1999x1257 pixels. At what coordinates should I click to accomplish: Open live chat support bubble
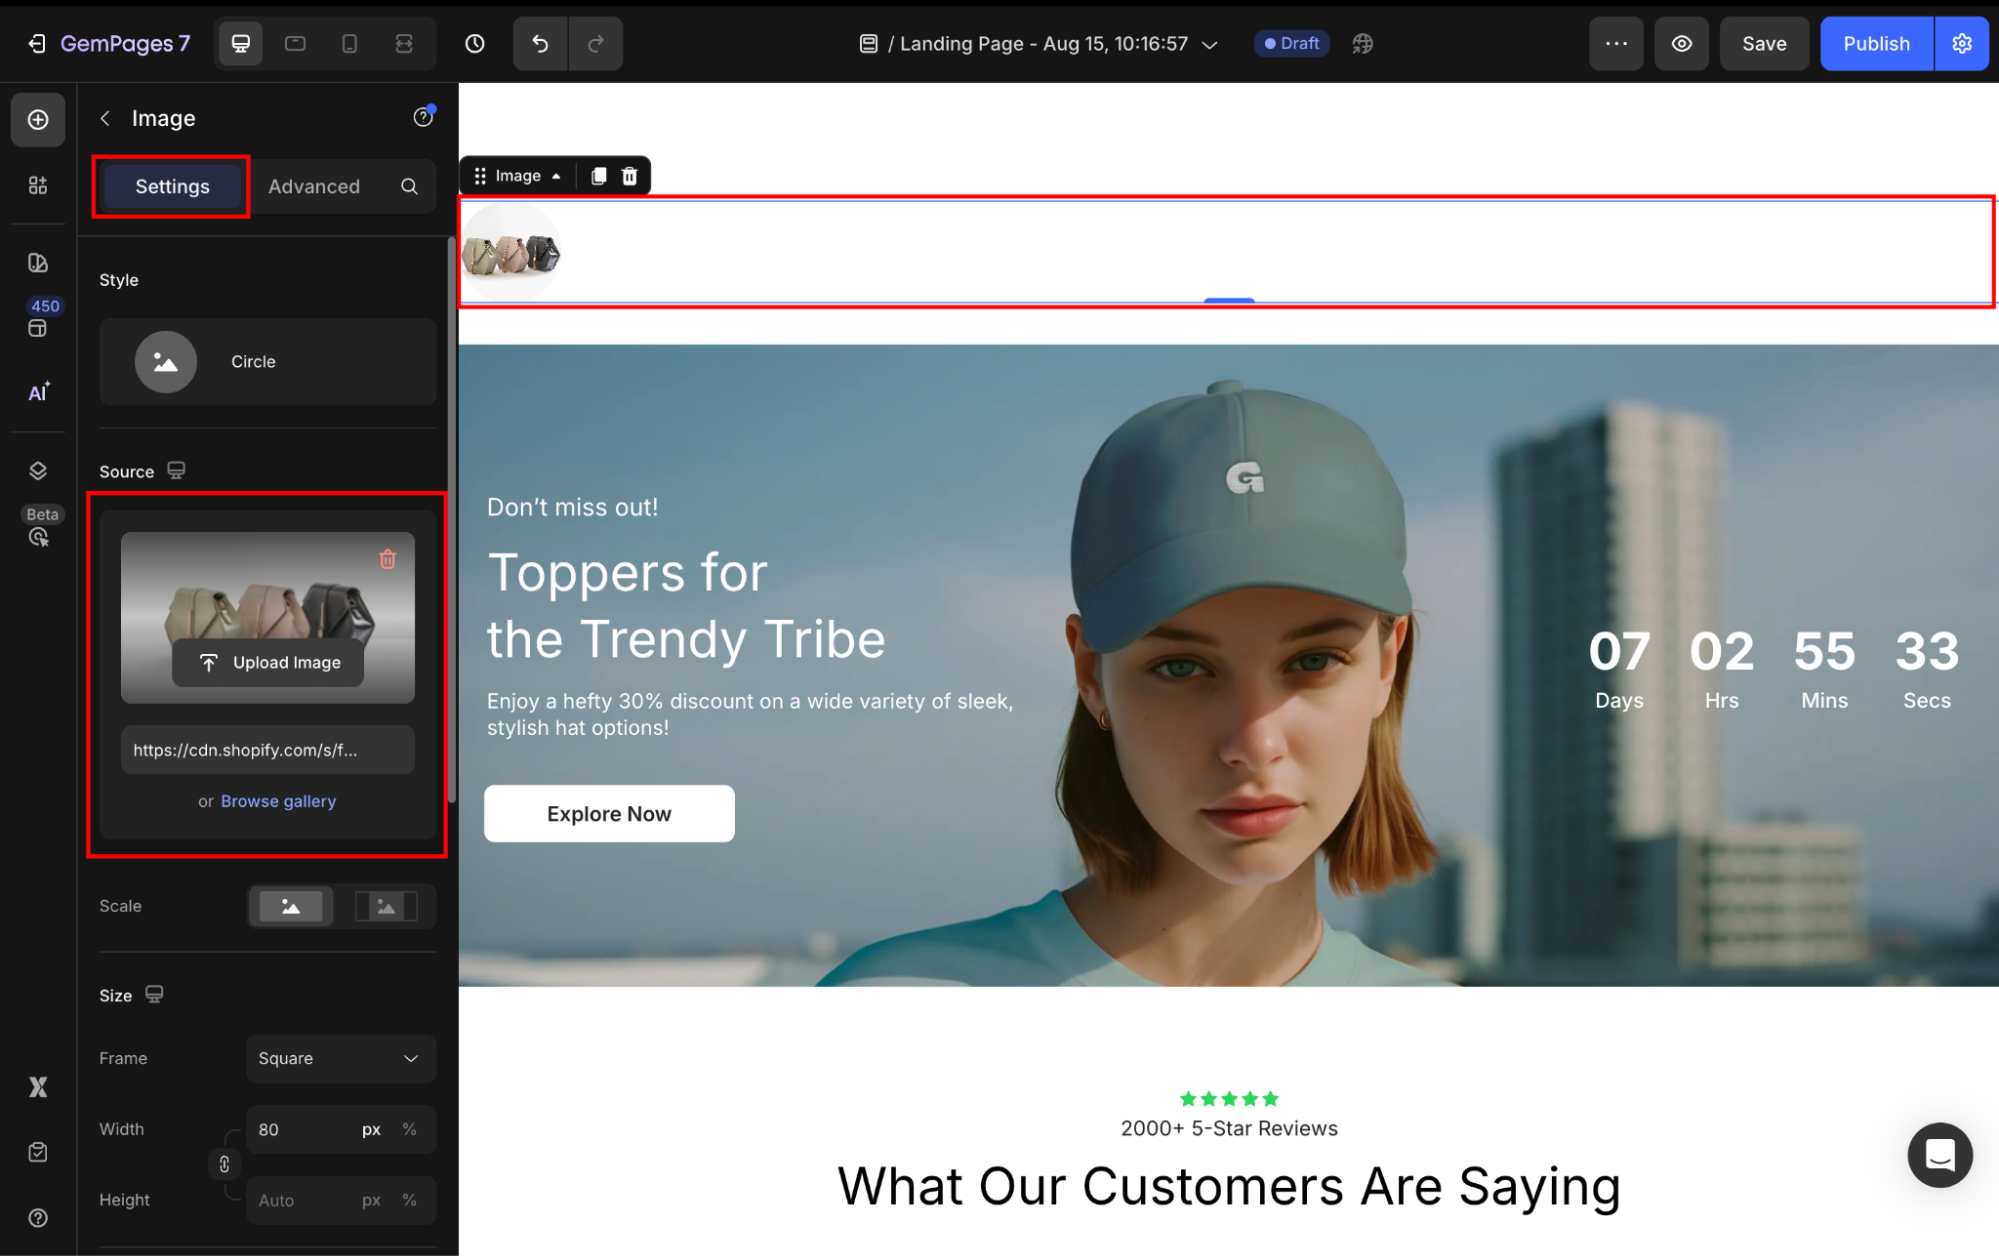pos(1939,1155)
